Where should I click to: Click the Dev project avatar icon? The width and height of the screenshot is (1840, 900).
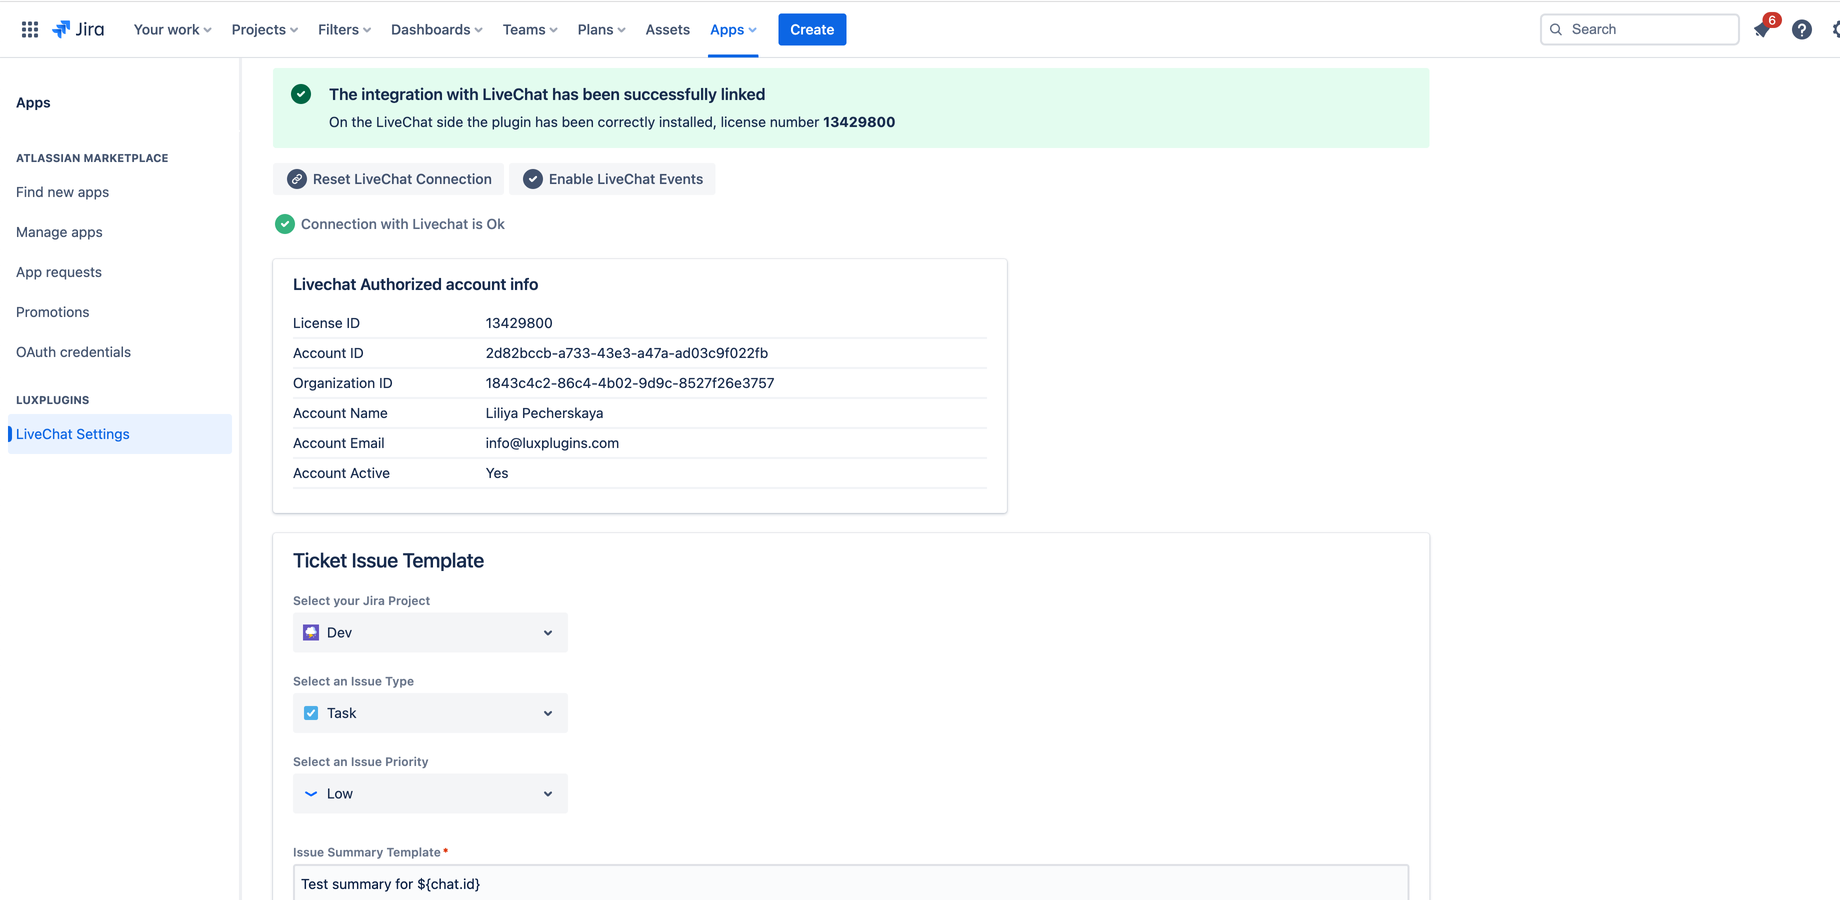(311, 633)
